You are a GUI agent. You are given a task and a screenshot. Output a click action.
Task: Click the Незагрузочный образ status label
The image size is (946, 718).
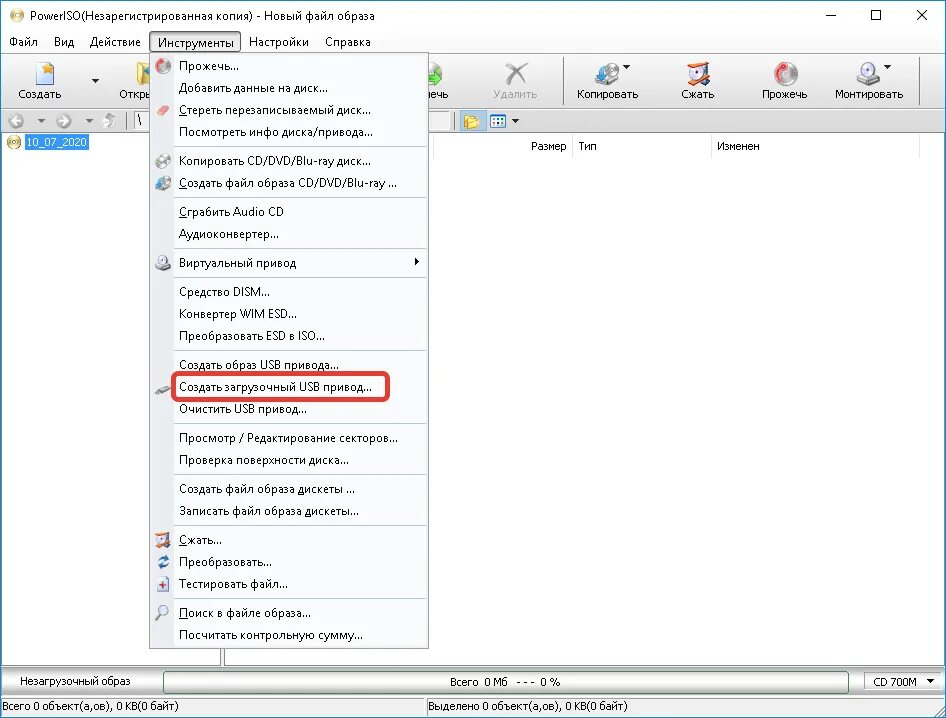[75, 681]
